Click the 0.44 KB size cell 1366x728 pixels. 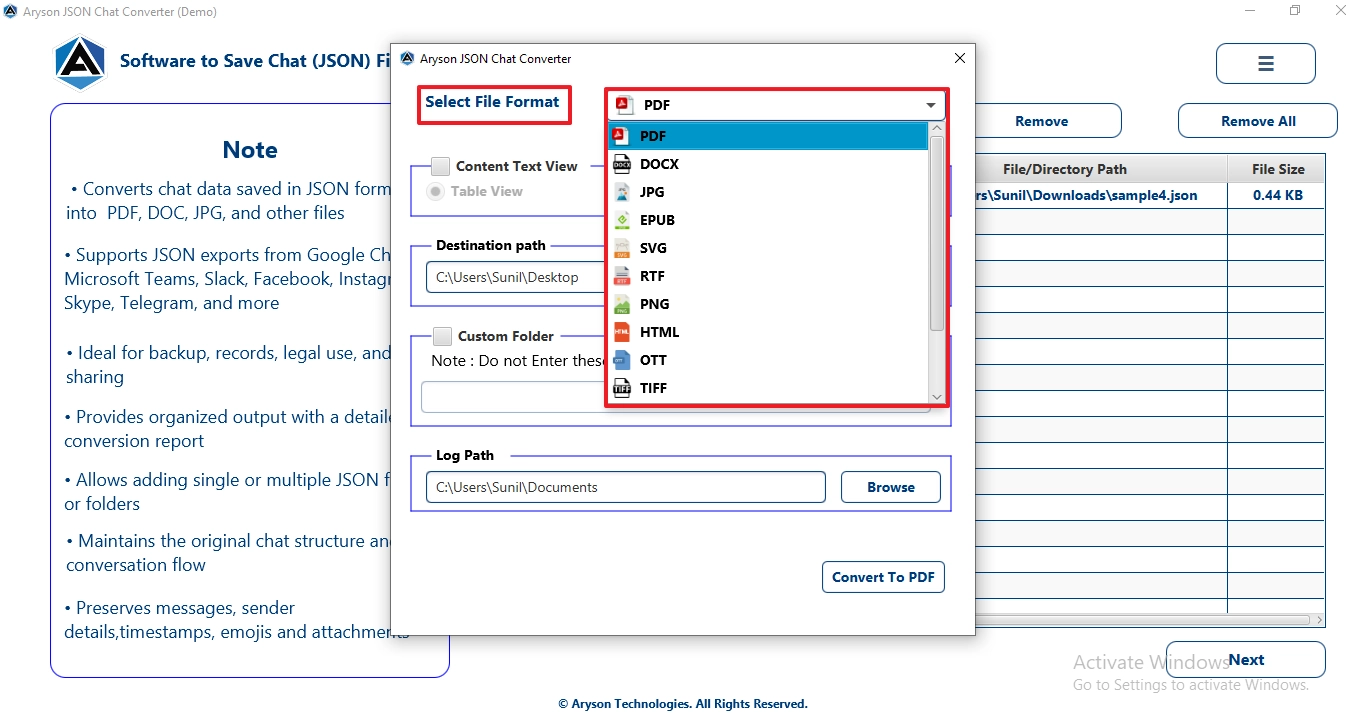[x=1277, y=195]
